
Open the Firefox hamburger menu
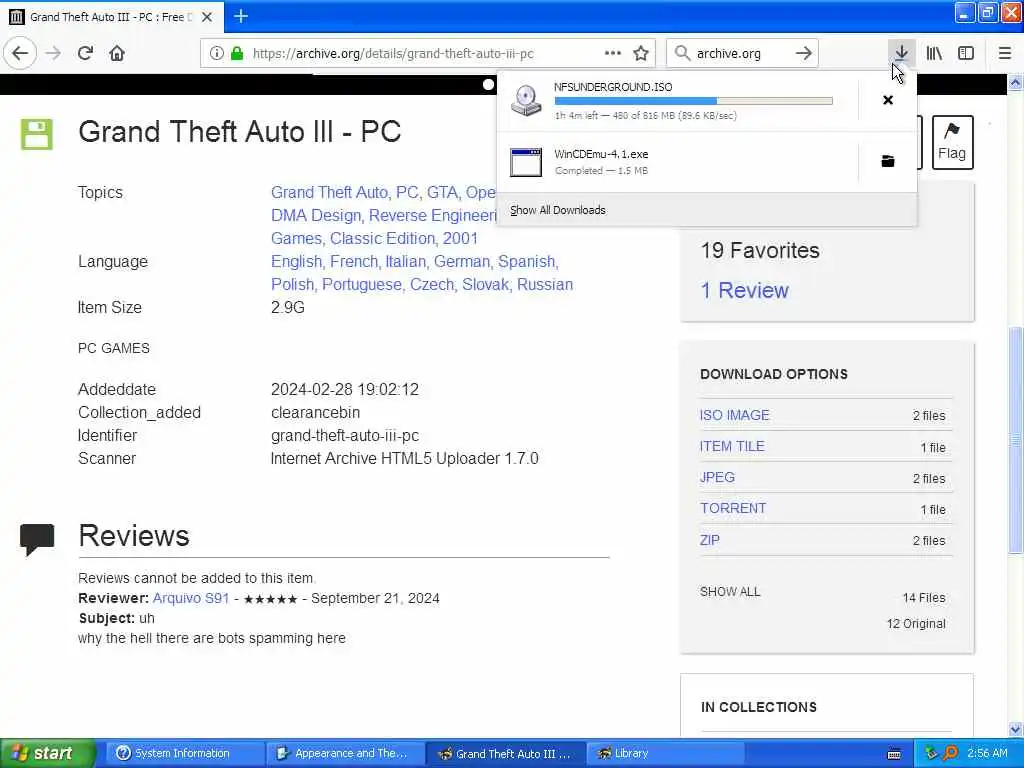tap(1005, 53)
